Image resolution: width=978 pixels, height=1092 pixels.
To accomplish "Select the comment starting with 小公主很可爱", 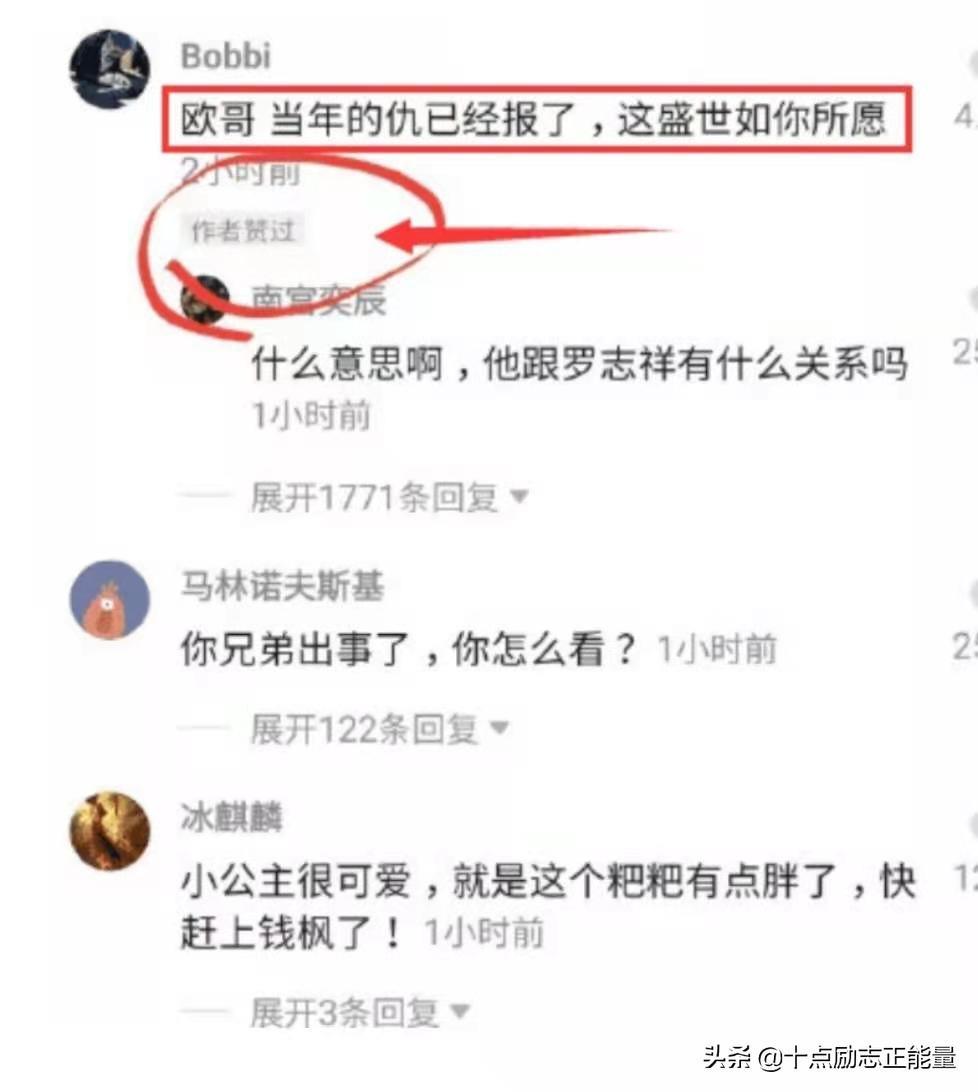I will pyautogui.click(x=548, y=905).
